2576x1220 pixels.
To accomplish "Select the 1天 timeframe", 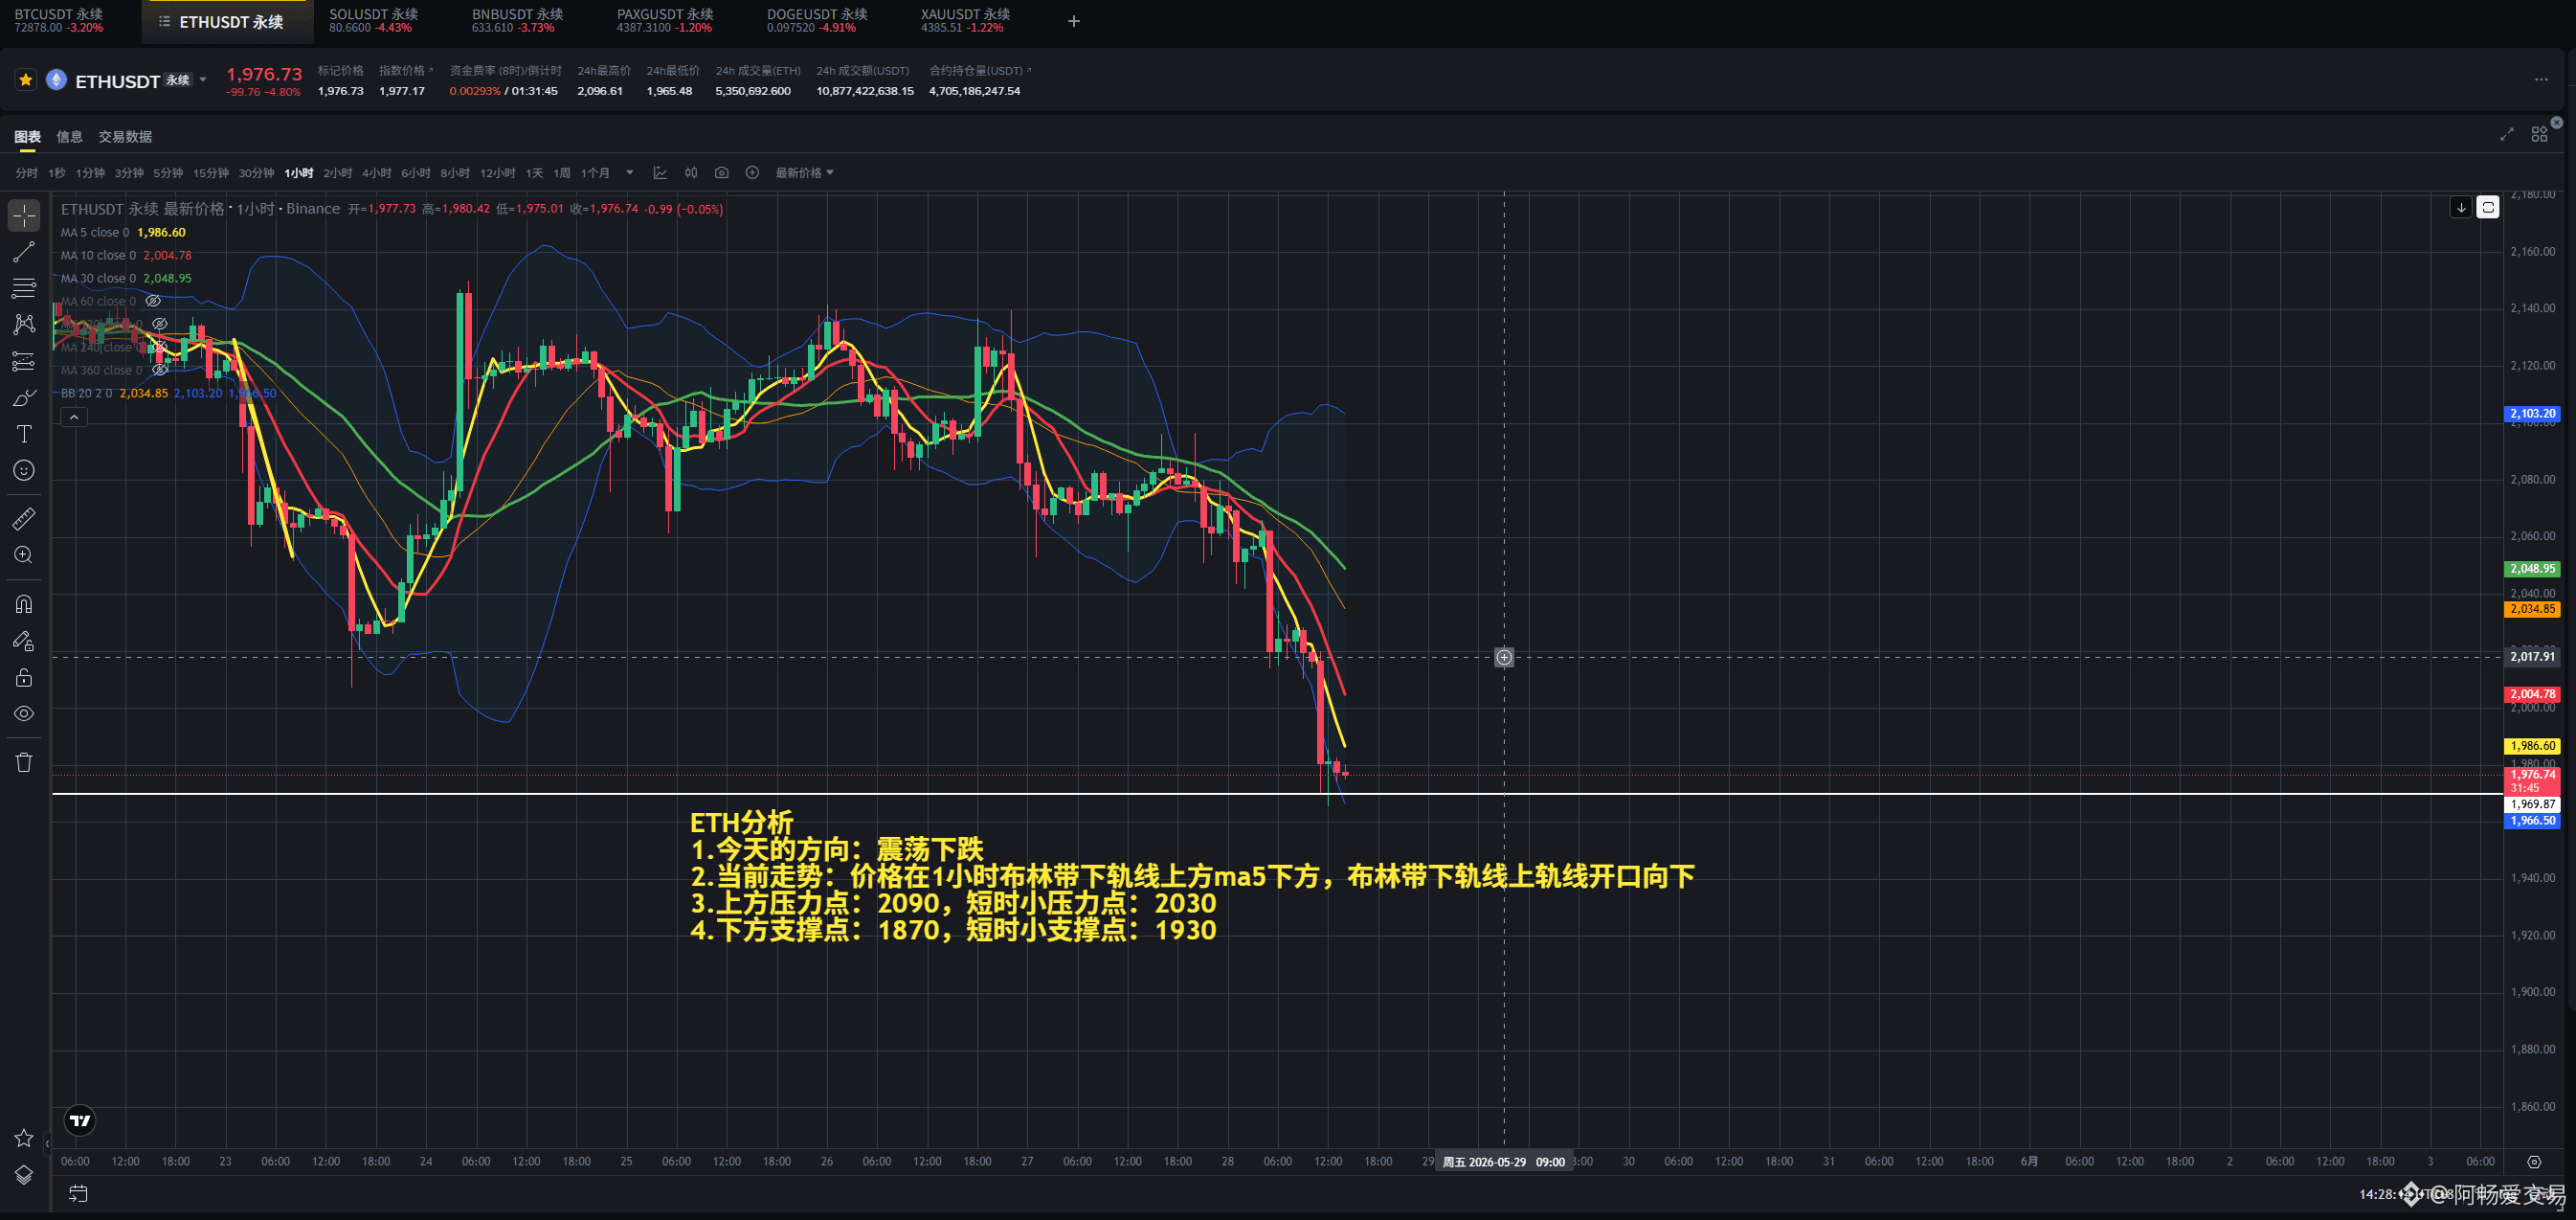I will click(x=535, y=173).
